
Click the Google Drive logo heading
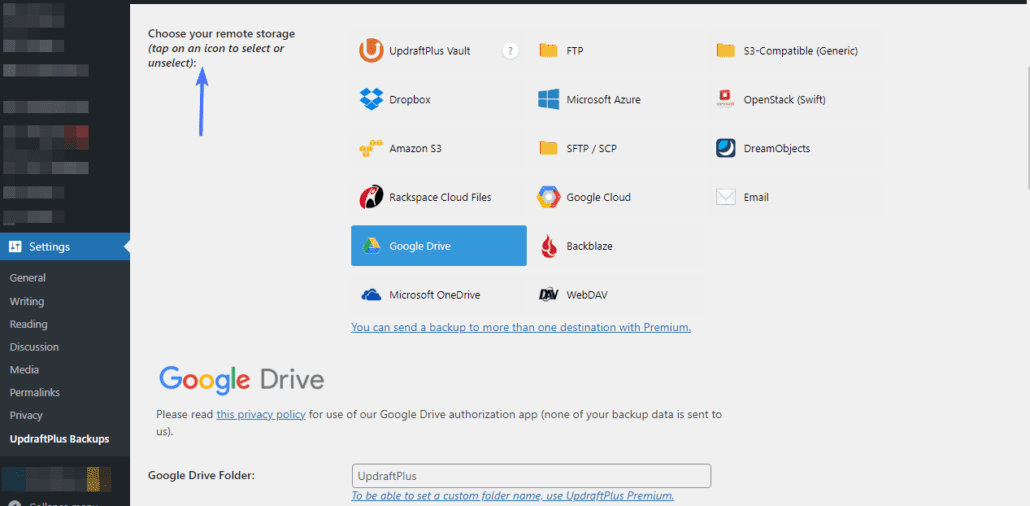[x=242, y=380]
